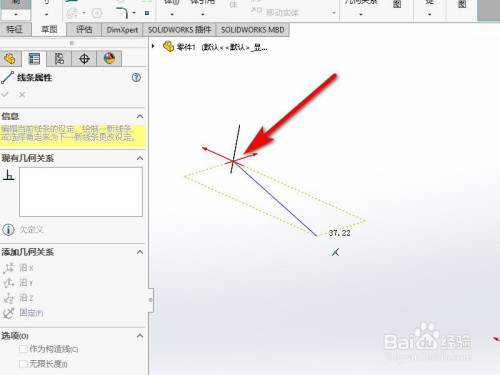Click the polygon tool icon in toolbar

tap(97, 13)
